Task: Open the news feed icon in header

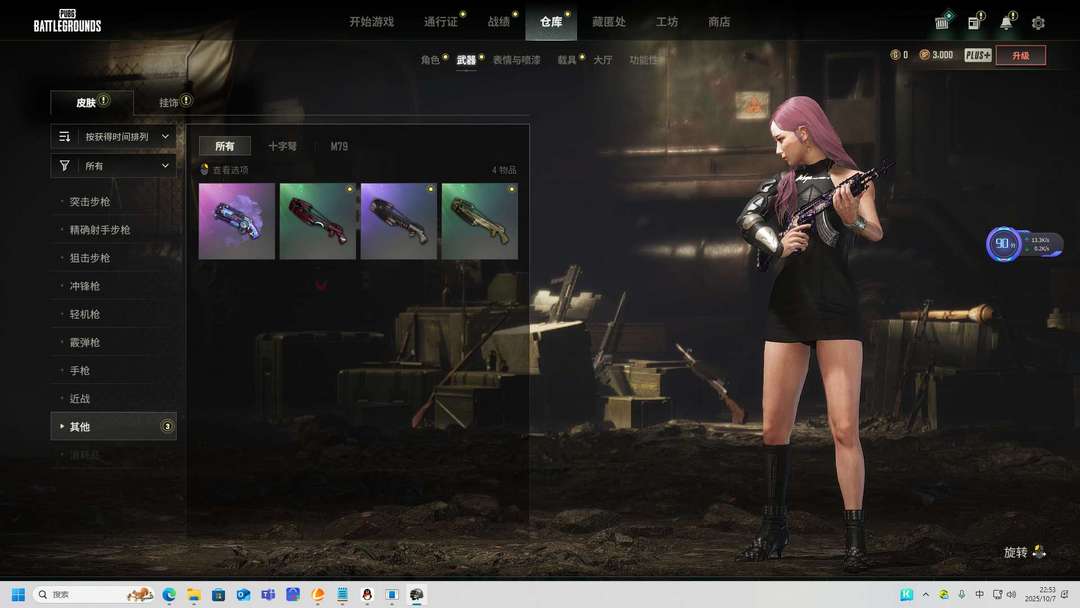Action: click(974, 22)
